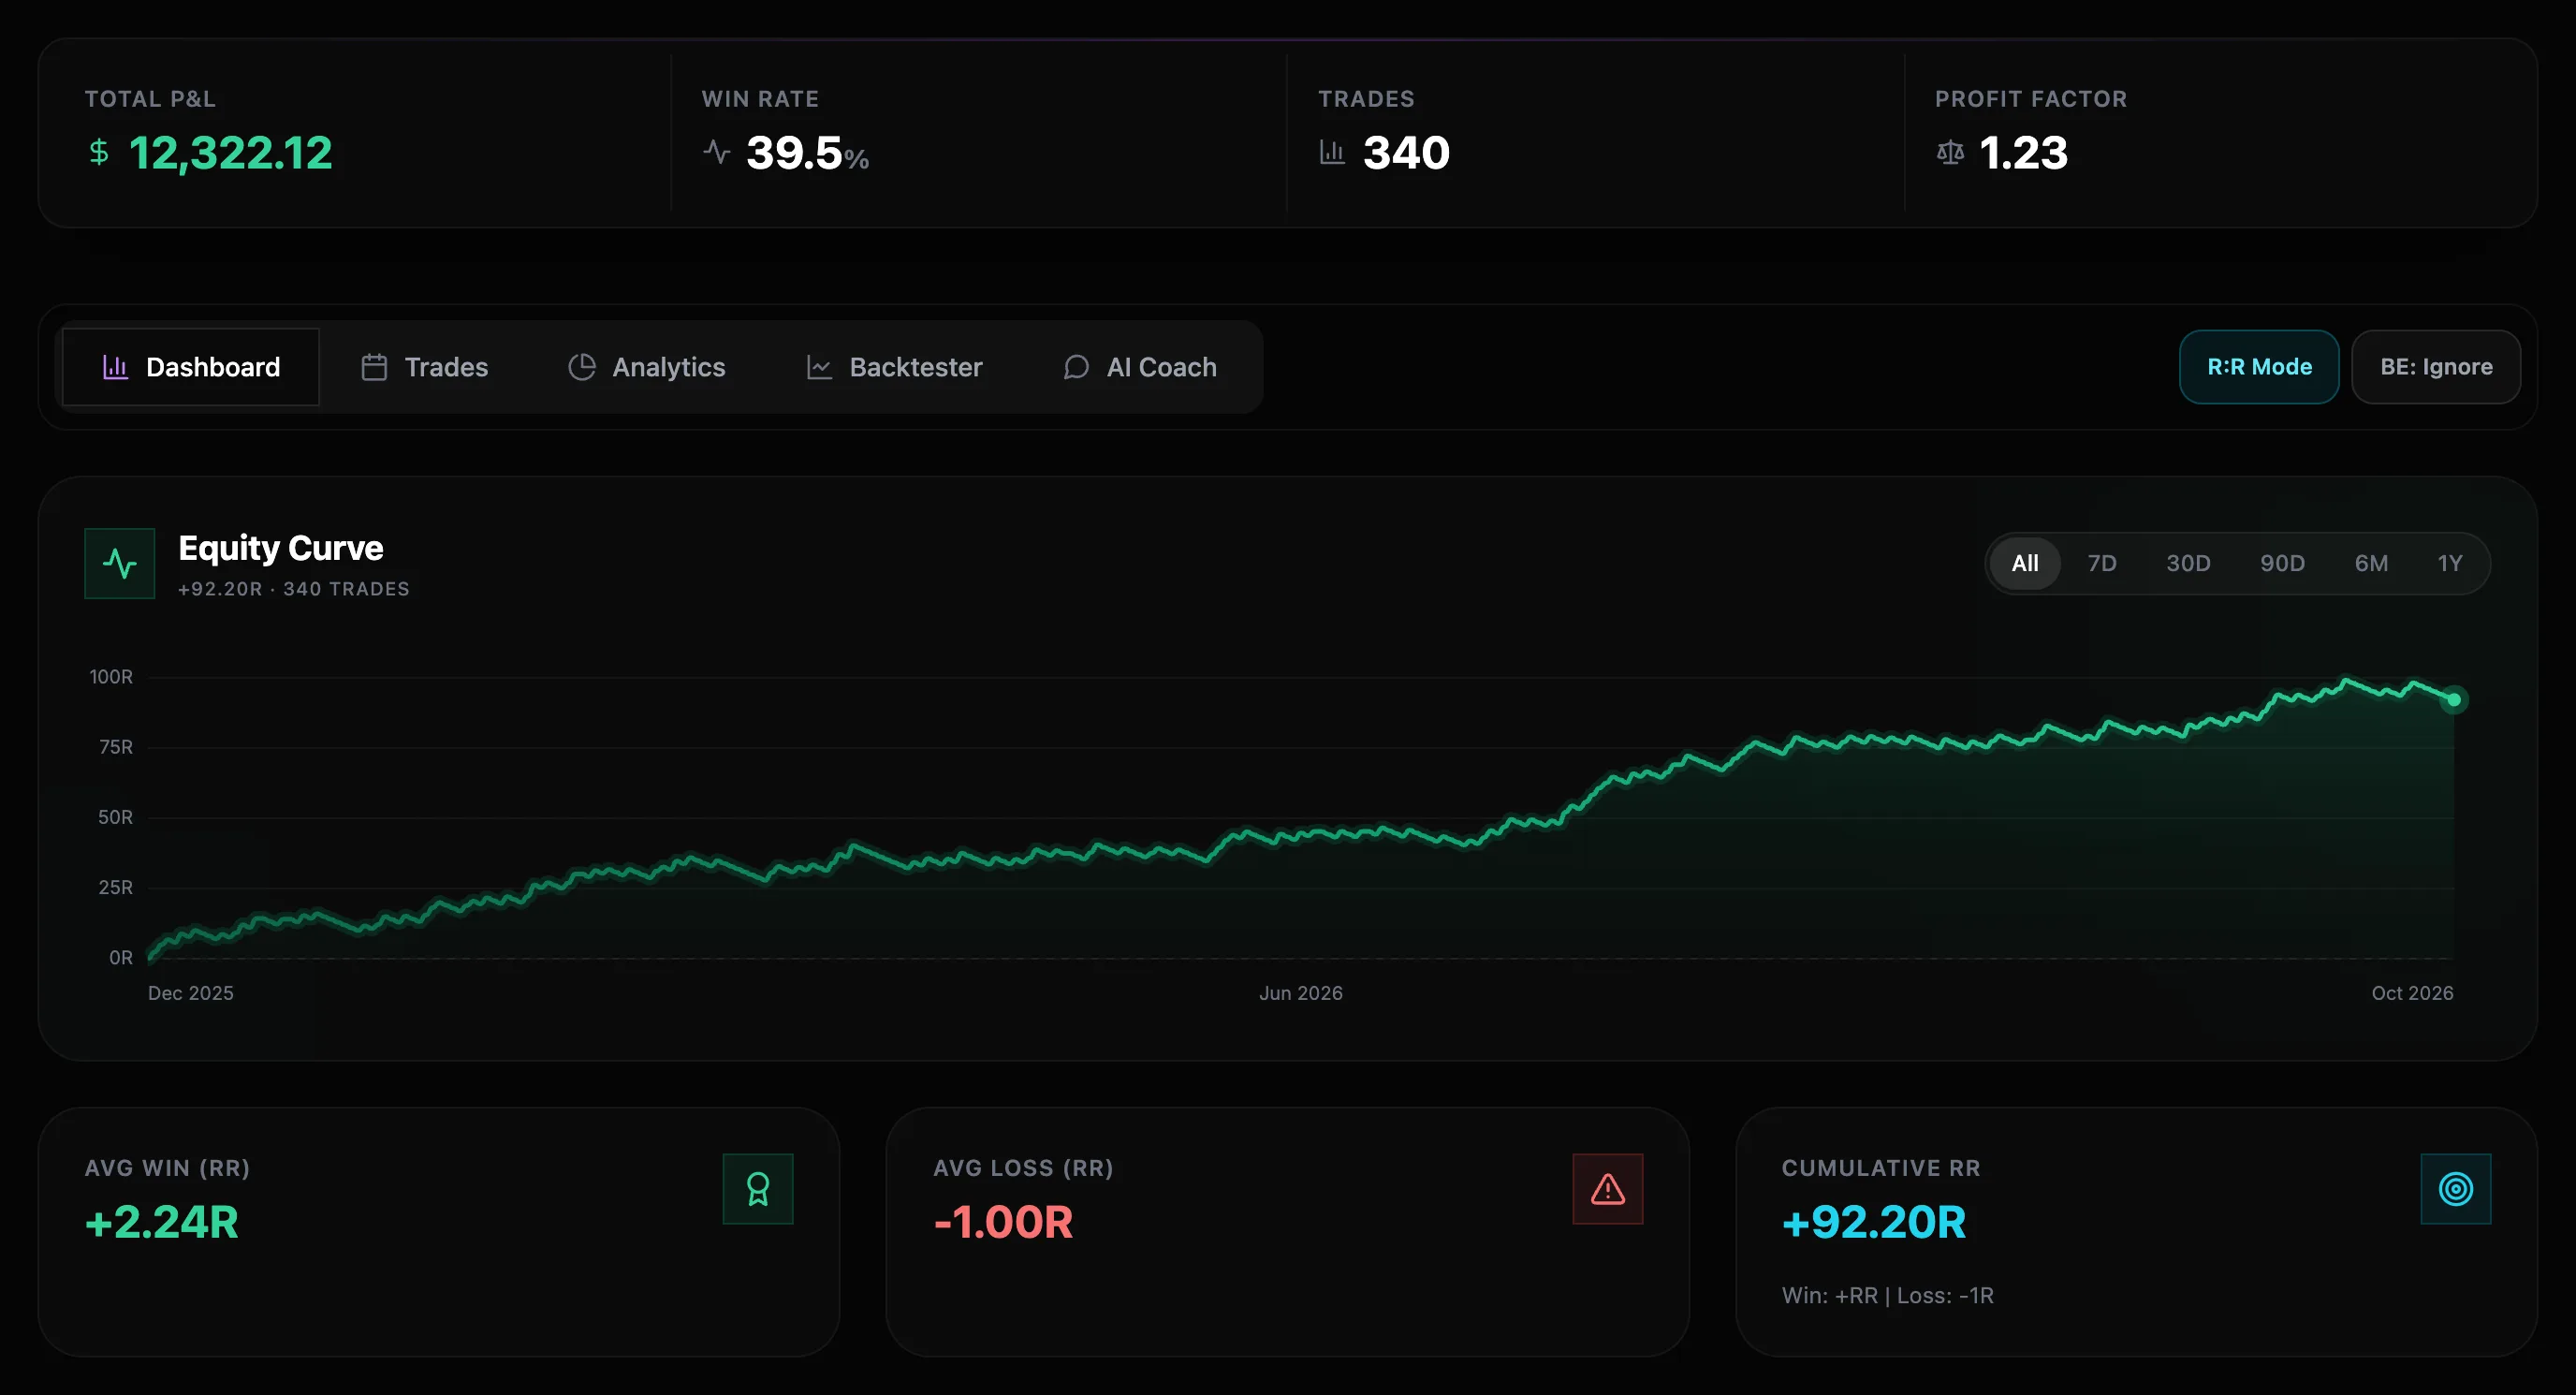Click the -1.00R average loss value
Screen dimensions: 2576x1395
[1003, 1222]
